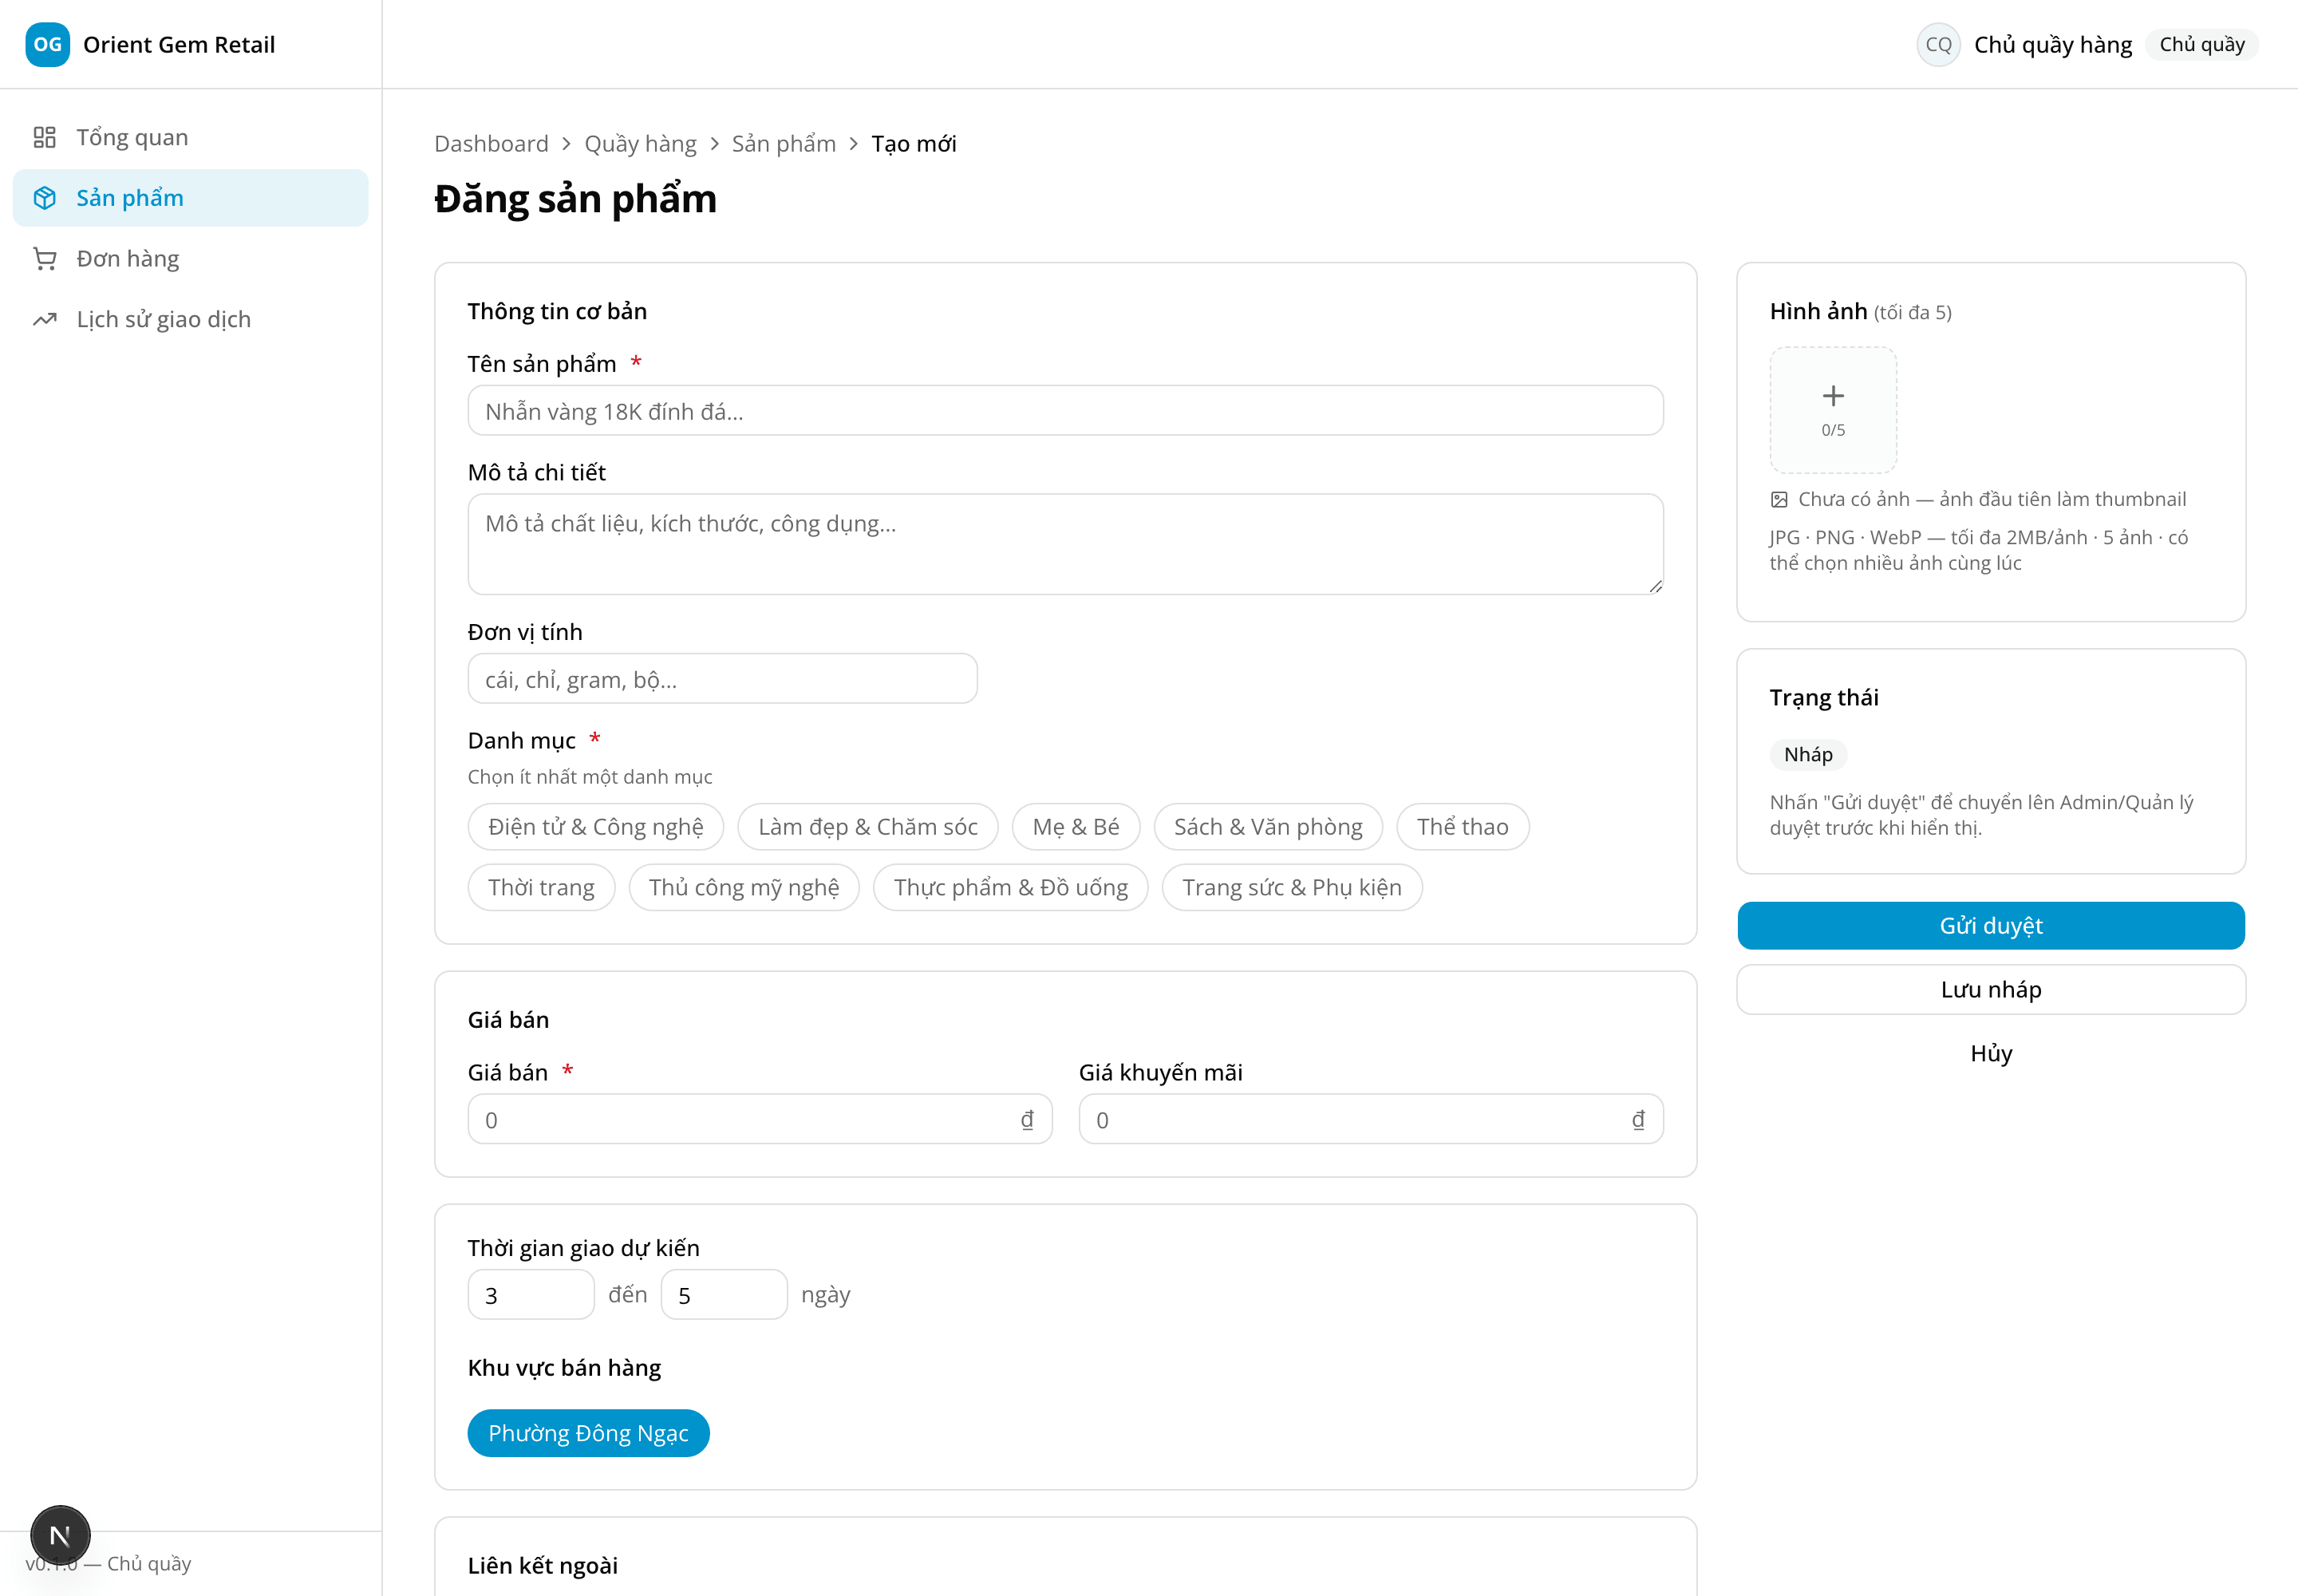
Task: Focus the Đơn vị tính input
Action: (x=722, y=679)
